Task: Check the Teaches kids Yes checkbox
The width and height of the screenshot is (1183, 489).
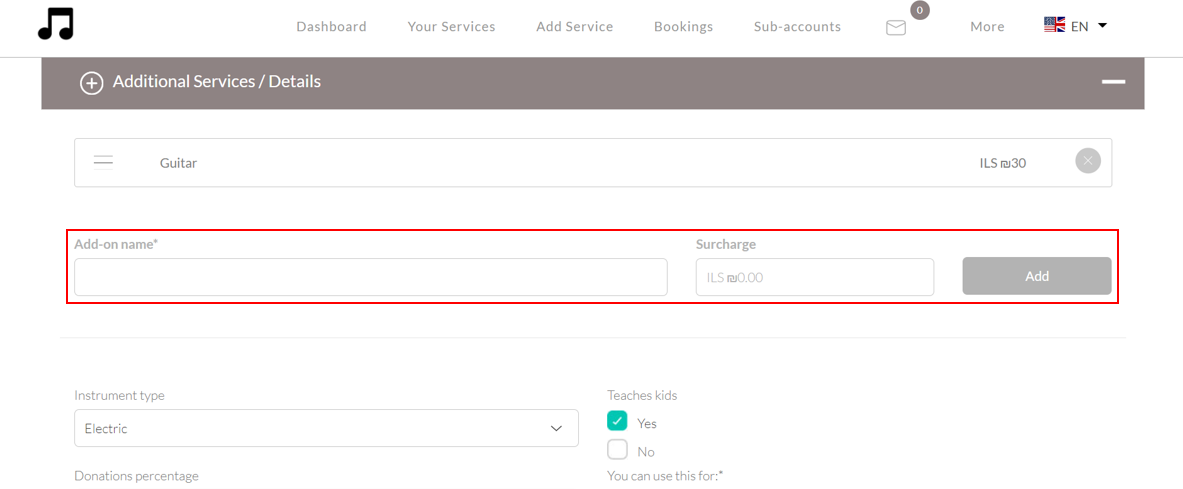Action: [x=618, y=421]
